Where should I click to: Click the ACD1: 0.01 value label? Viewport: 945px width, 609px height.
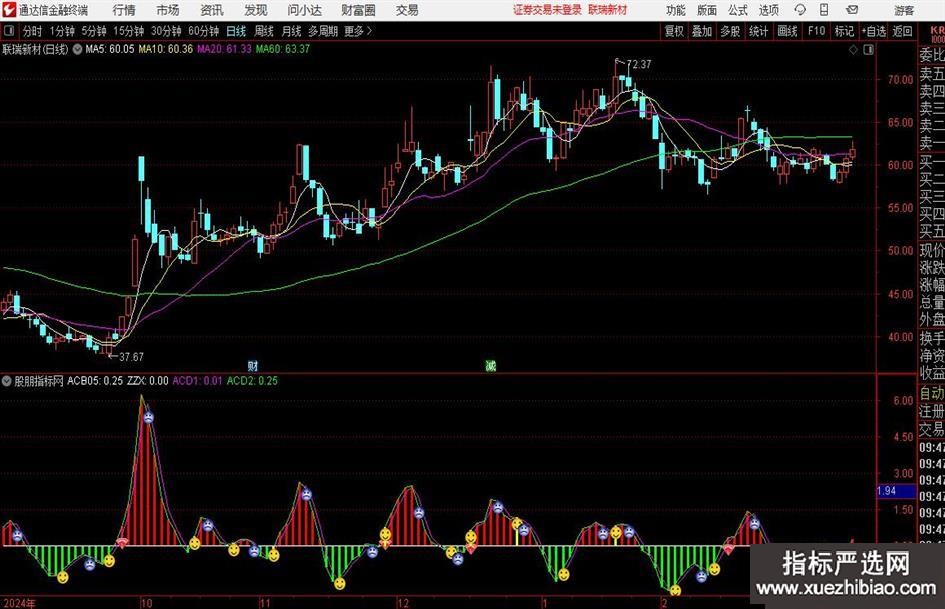197,381
